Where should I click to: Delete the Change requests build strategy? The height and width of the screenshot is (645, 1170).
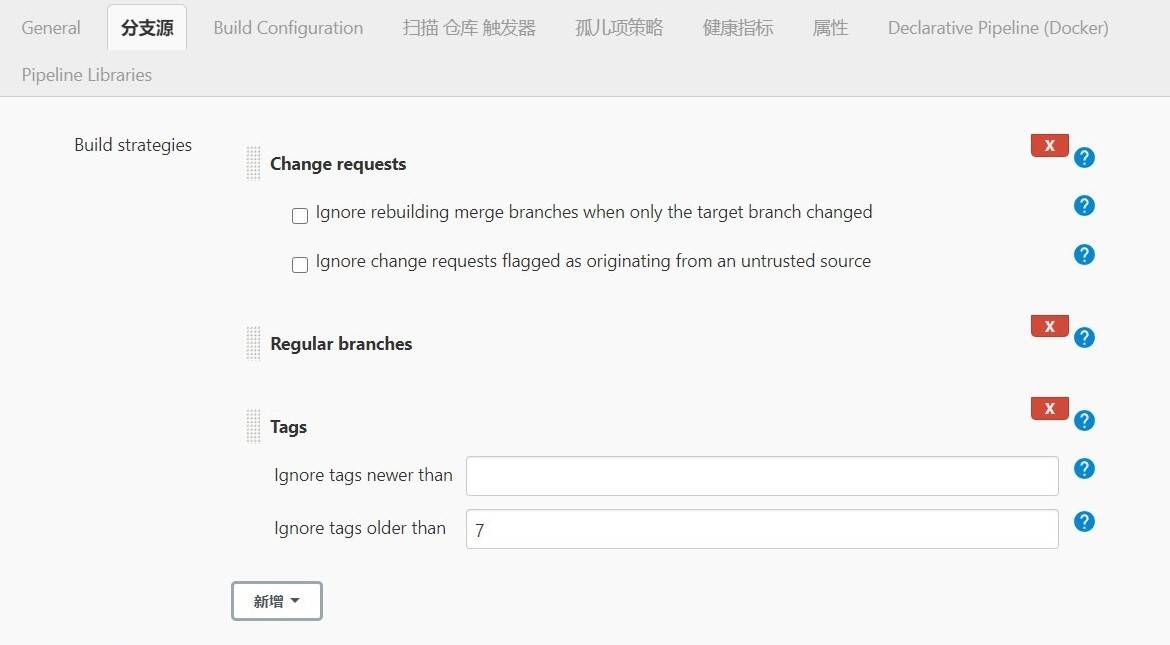tap(1049, 146)
